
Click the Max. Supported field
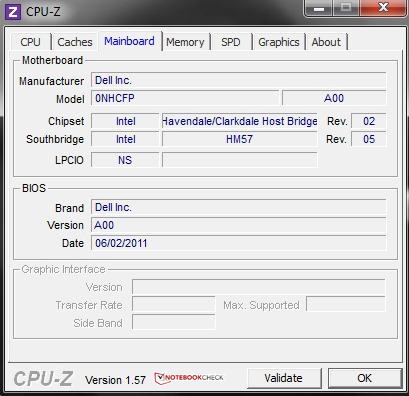[346, 305]
